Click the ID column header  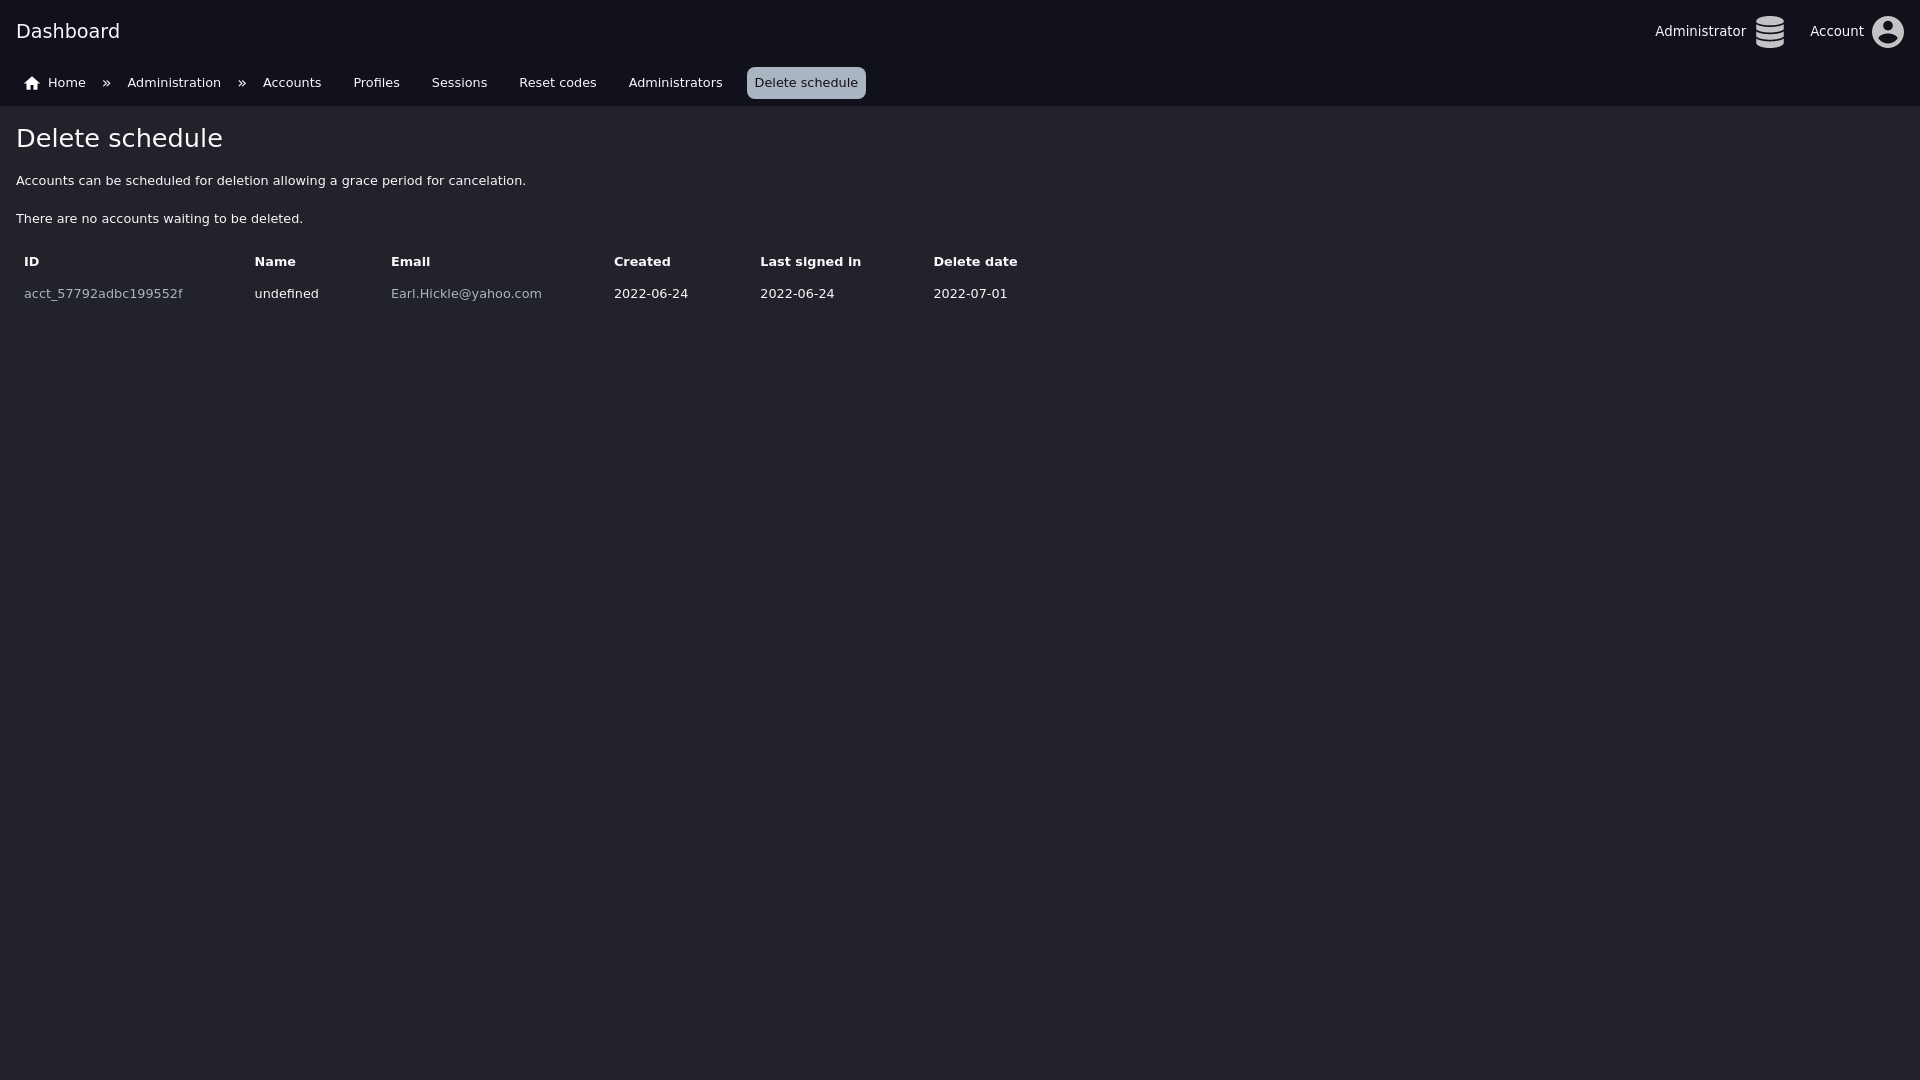click(x=32, y=262)
